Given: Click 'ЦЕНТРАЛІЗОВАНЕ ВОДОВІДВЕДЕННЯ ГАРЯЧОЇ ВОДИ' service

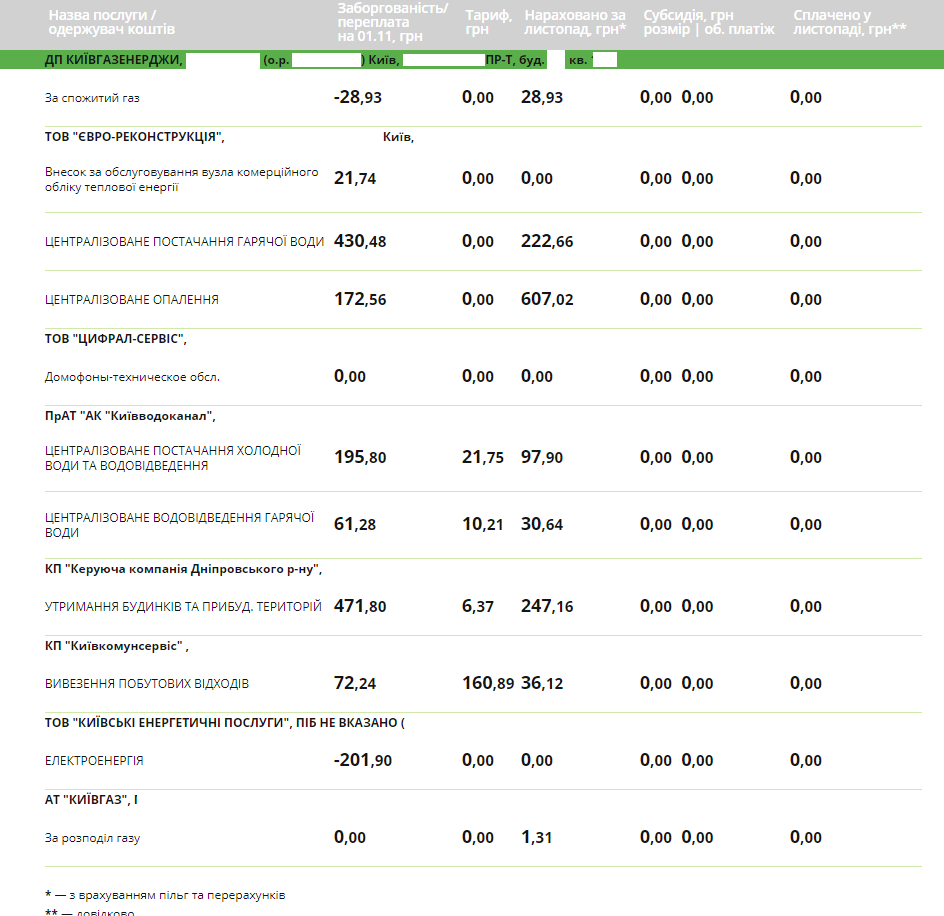Looking at the screenshot, I should click(x=179, y=525).
